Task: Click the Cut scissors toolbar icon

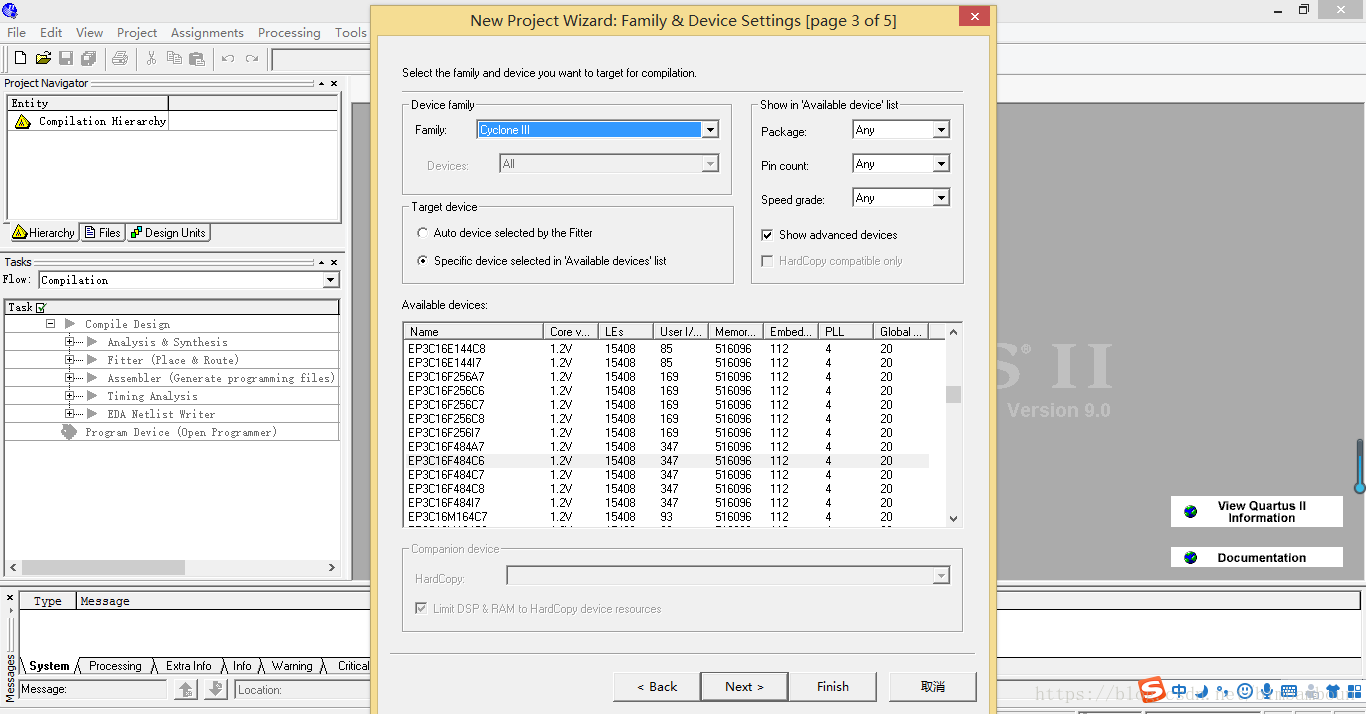Action: pyautogui.click(x=151, y=59)
